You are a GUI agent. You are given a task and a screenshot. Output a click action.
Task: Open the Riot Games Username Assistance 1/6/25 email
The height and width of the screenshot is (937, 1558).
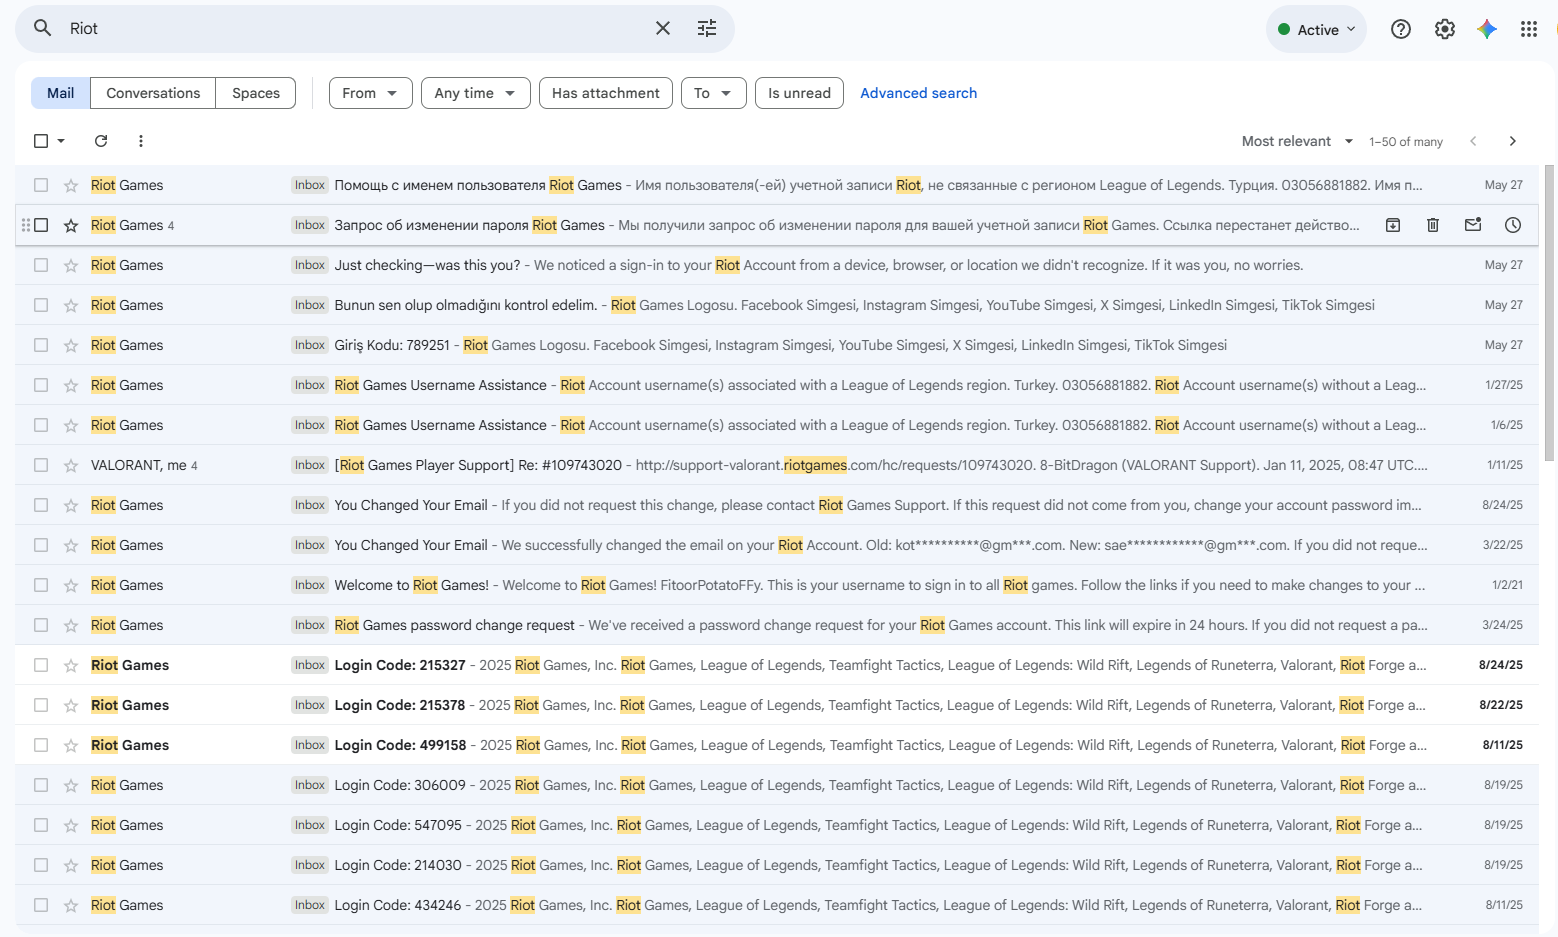pyautogui.click(x=777, y=425)
